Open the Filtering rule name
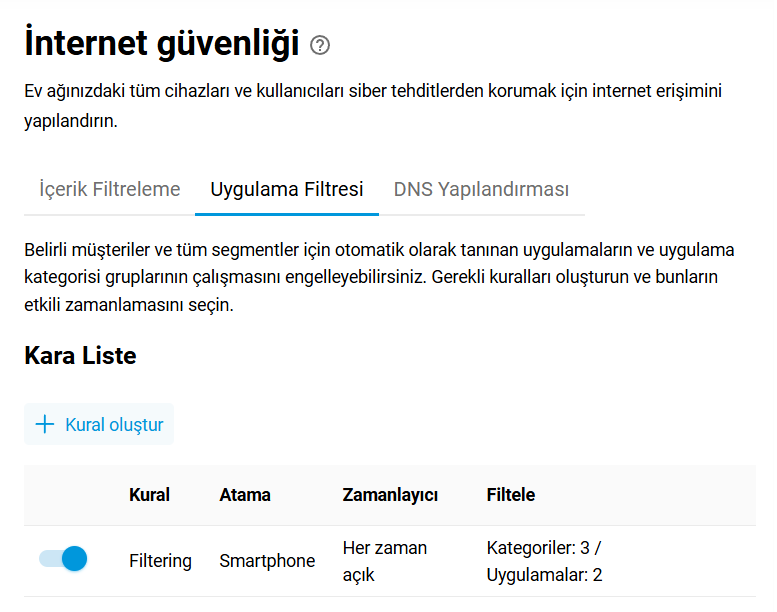 [x=160, y=561]
